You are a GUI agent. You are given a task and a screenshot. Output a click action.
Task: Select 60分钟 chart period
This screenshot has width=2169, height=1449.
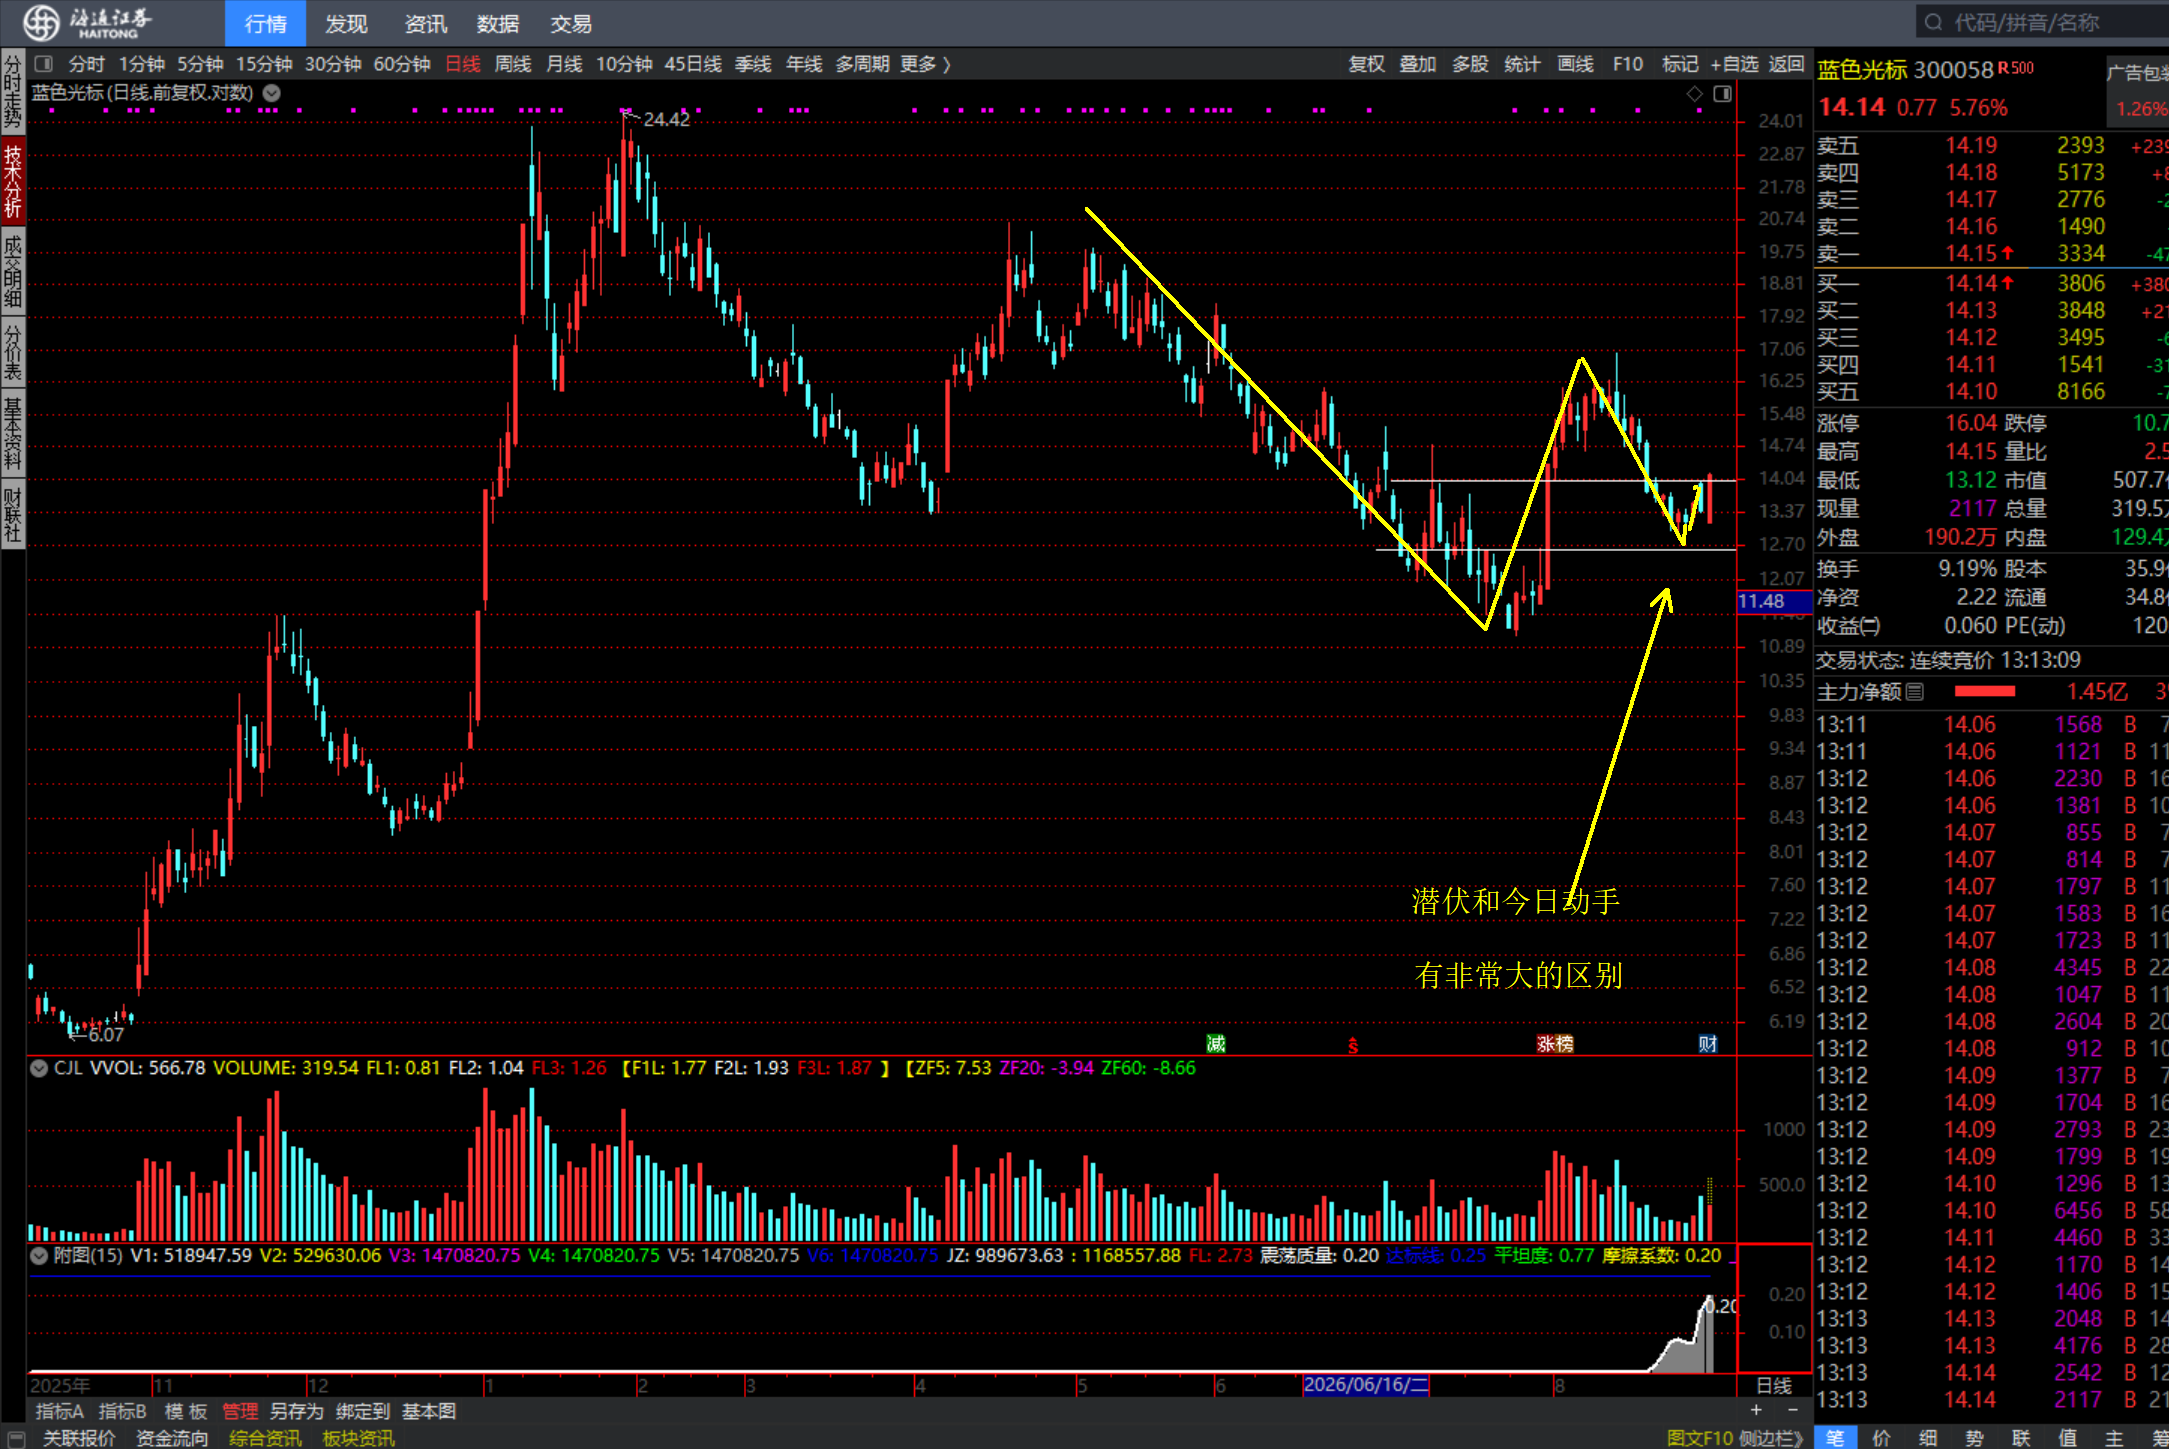coord(402,64)
